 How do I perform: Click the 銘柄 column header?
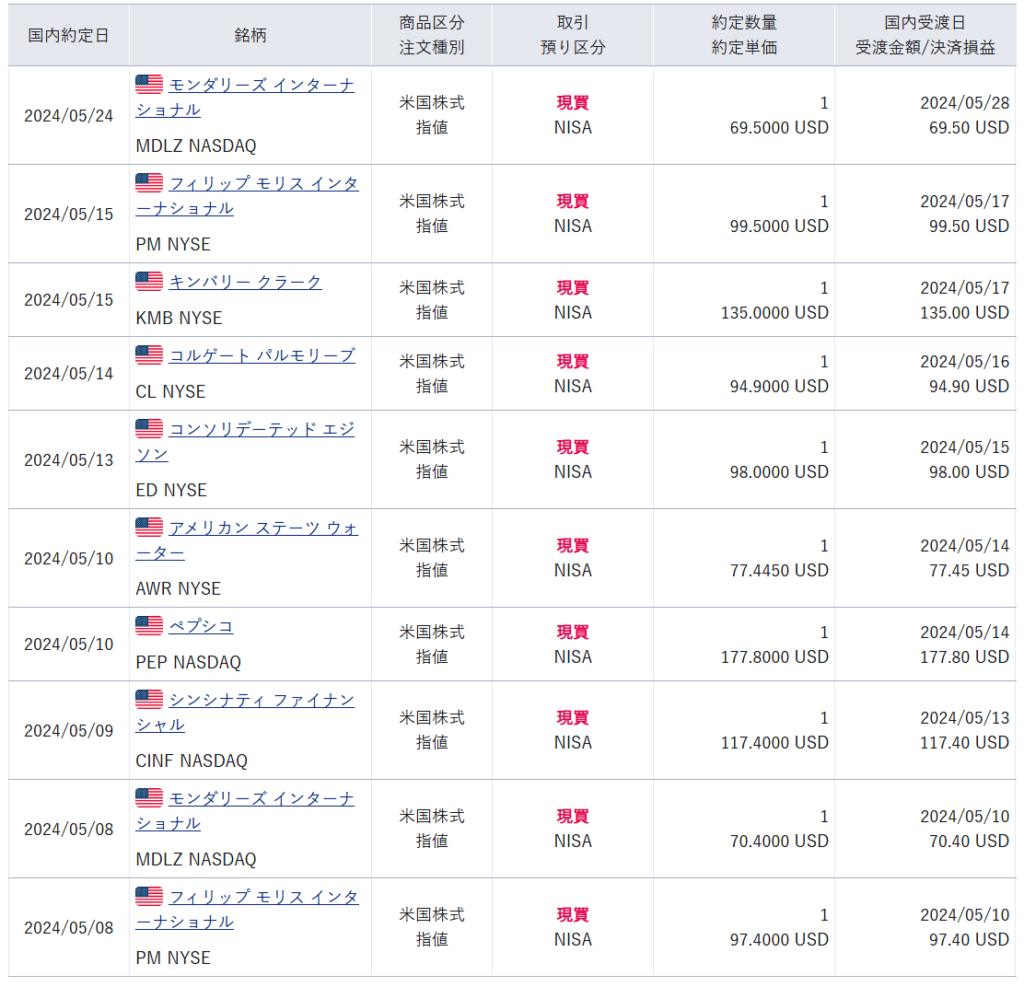coord(250,35)
